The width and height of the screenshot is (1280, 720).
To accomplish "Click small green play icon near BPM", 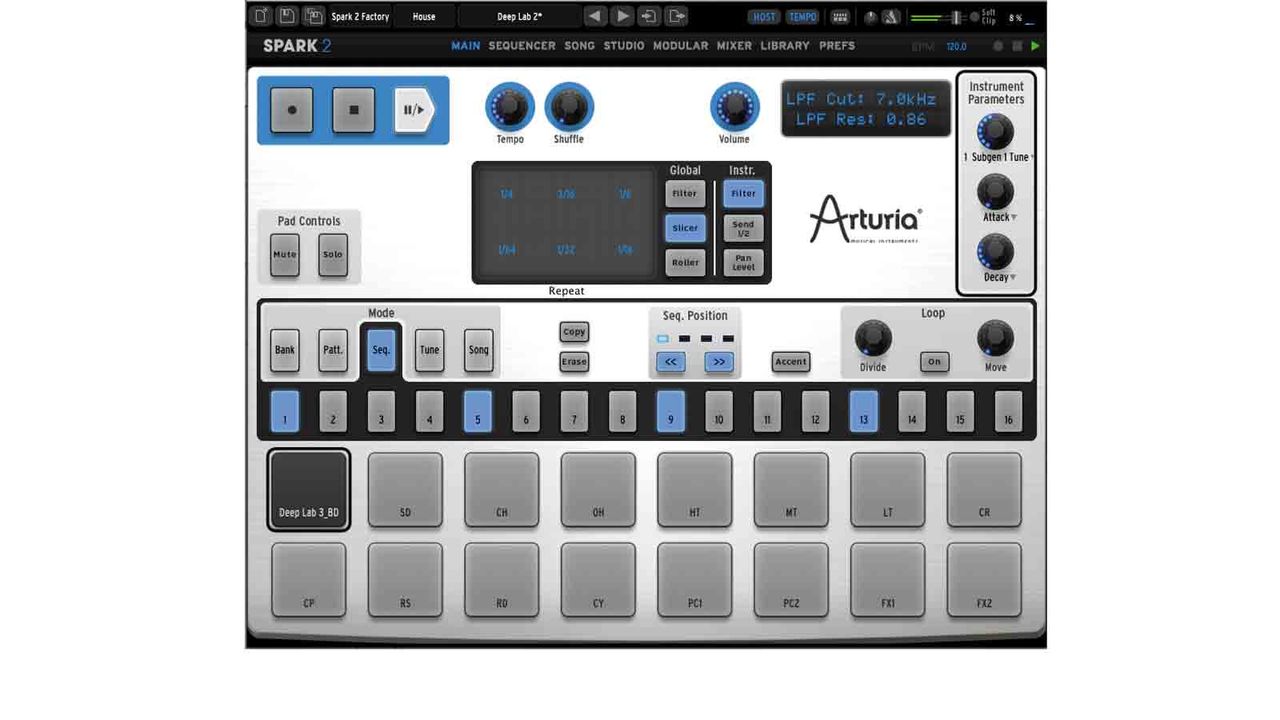I will (x=1035, y=46).
